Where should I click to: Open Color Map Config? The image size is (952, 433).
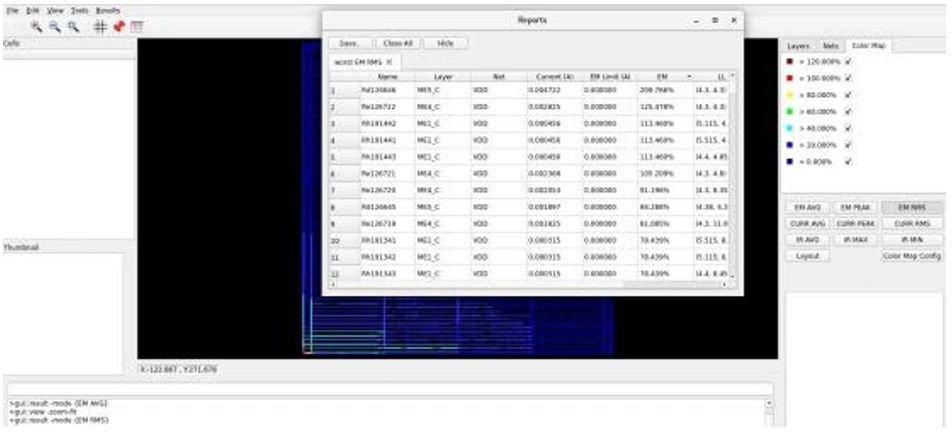pyautogui.click(x=913, y=256)
